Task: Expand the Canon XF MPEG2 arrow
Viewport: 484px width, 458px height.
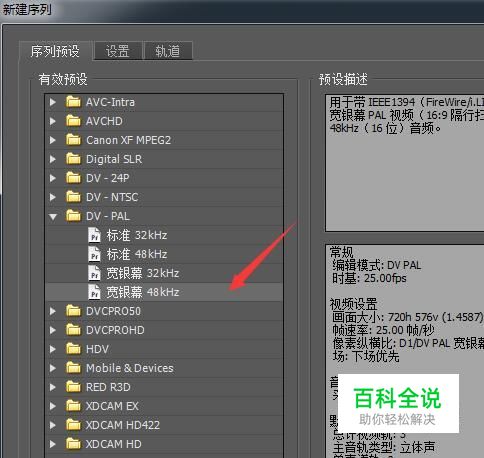Action: click(53, 140)
